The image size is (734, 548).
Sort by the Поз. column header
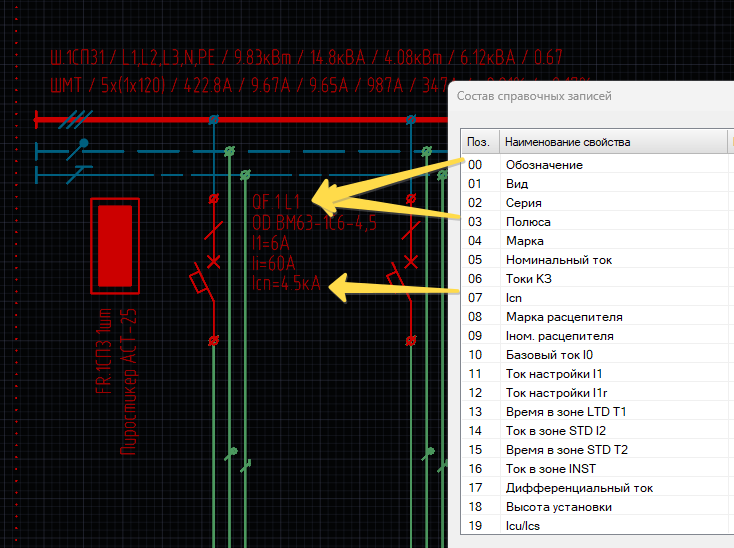coord(480,142)
